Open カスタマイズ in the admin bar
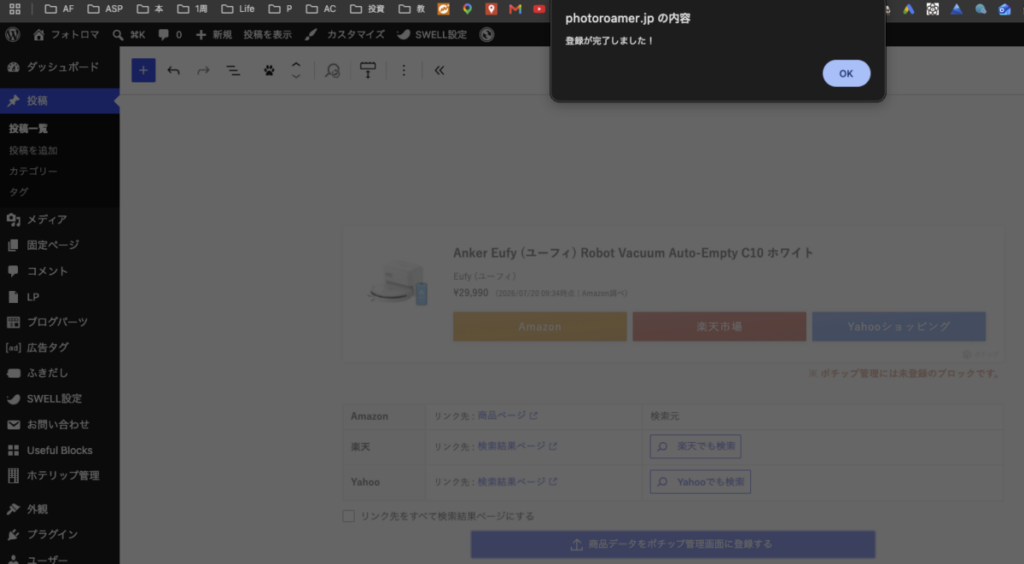This screenshot has width=1024, height=564. (x=347, y=35)
